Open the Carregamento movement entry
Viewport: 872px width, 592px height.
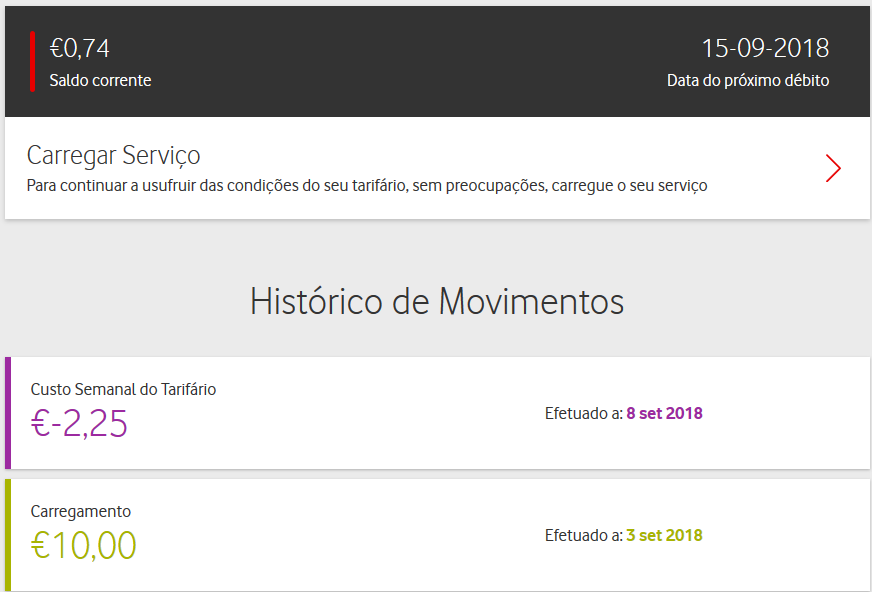(81, 511)
